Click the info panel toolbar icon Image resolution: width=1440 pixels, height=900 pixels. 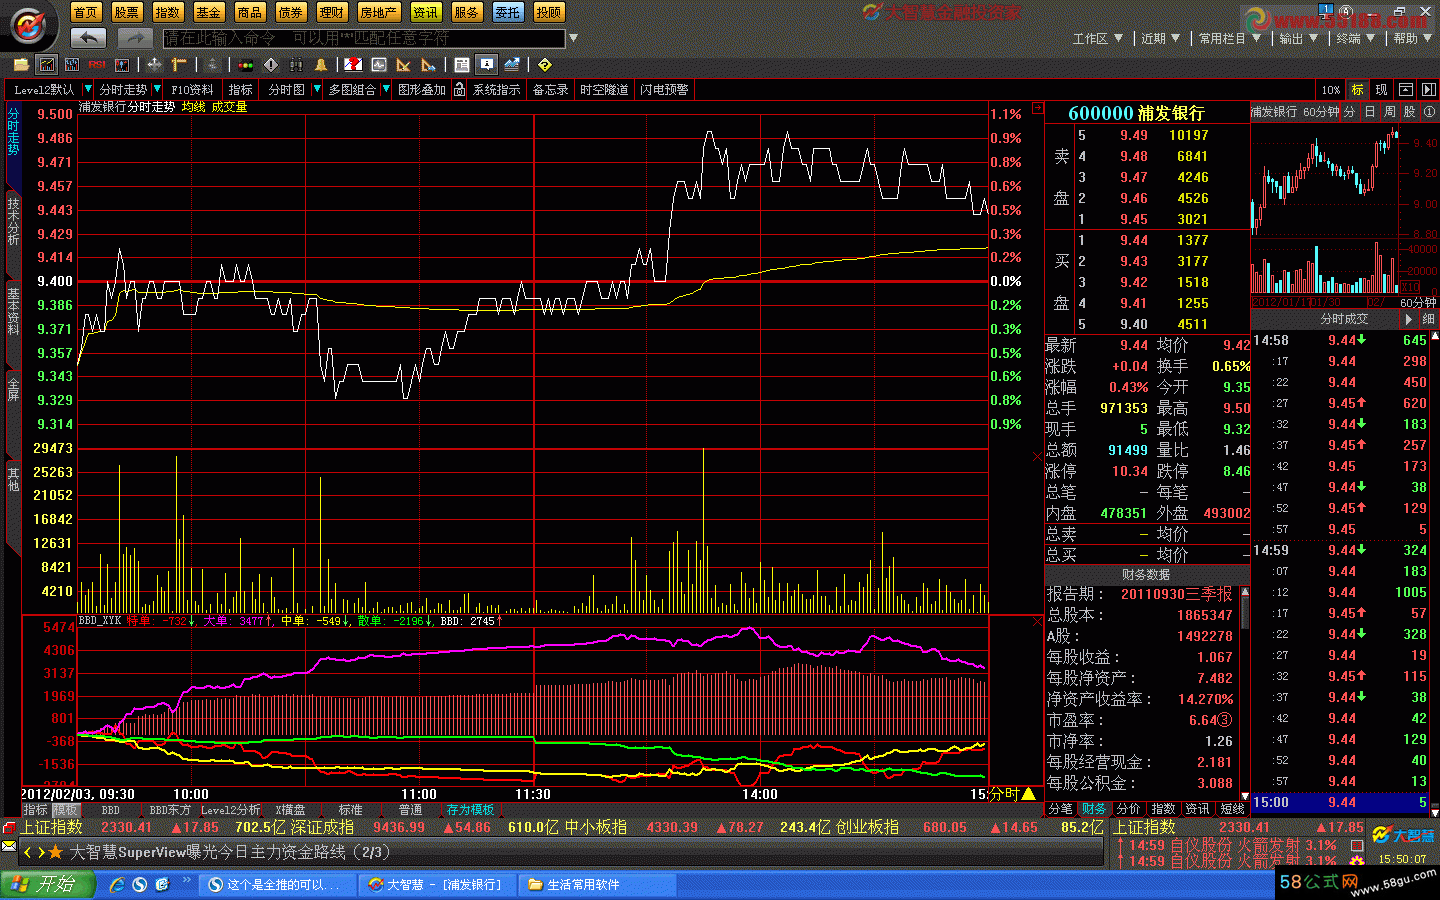coord(486,65)
